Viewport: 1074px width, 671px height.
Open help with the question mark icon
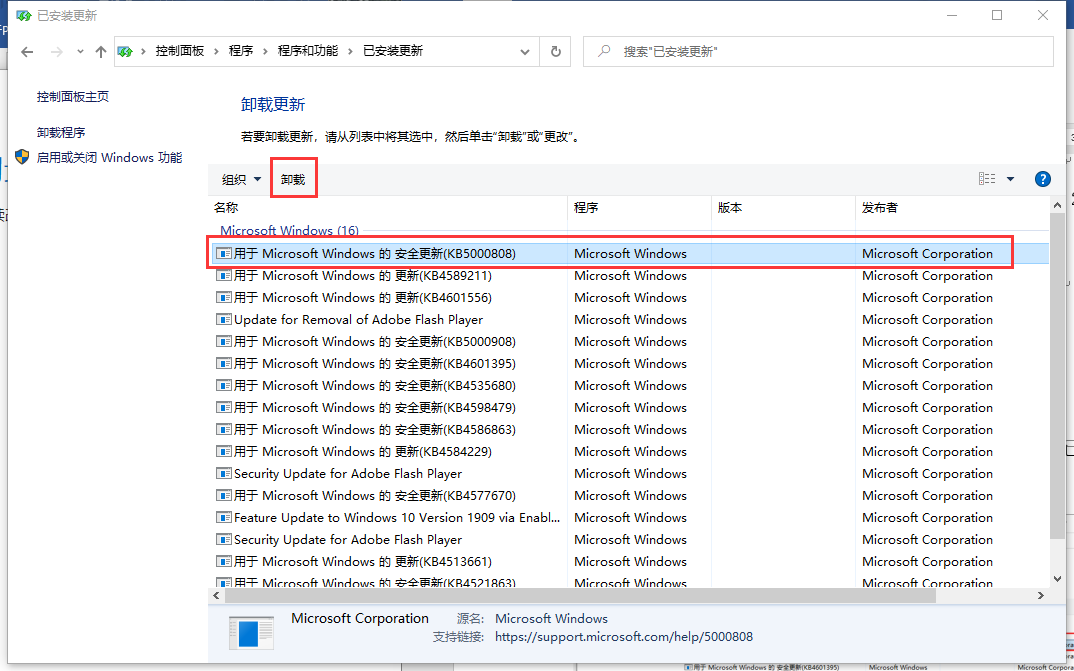click(x=1042, y=179)
